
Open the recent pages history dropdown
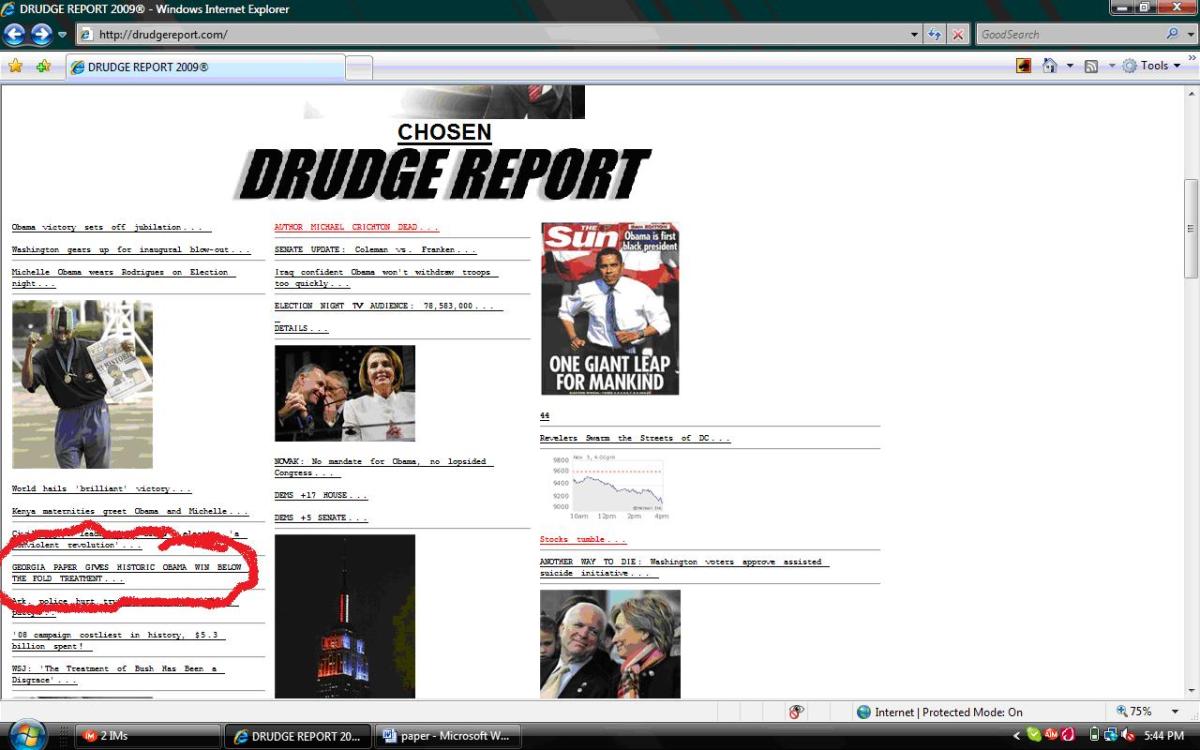914,33
